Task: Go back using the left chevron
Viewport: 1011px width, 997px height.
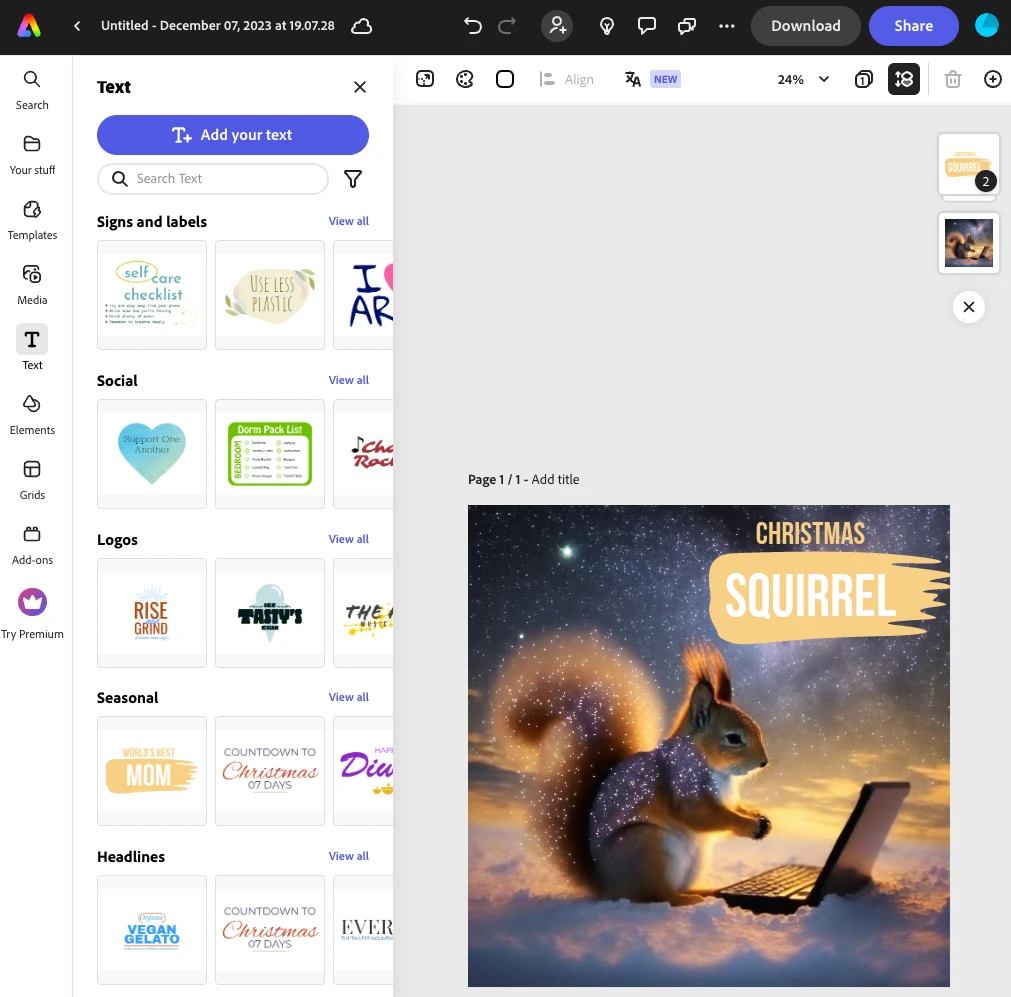Action: click(77, 26)
